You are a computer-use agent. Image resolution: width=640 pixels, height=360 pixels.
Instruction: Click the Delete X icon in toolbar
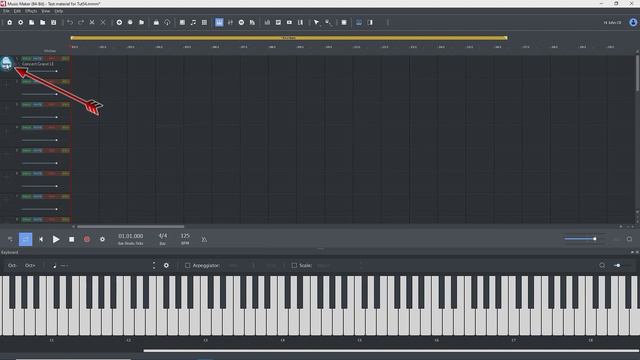pos(103,22)
